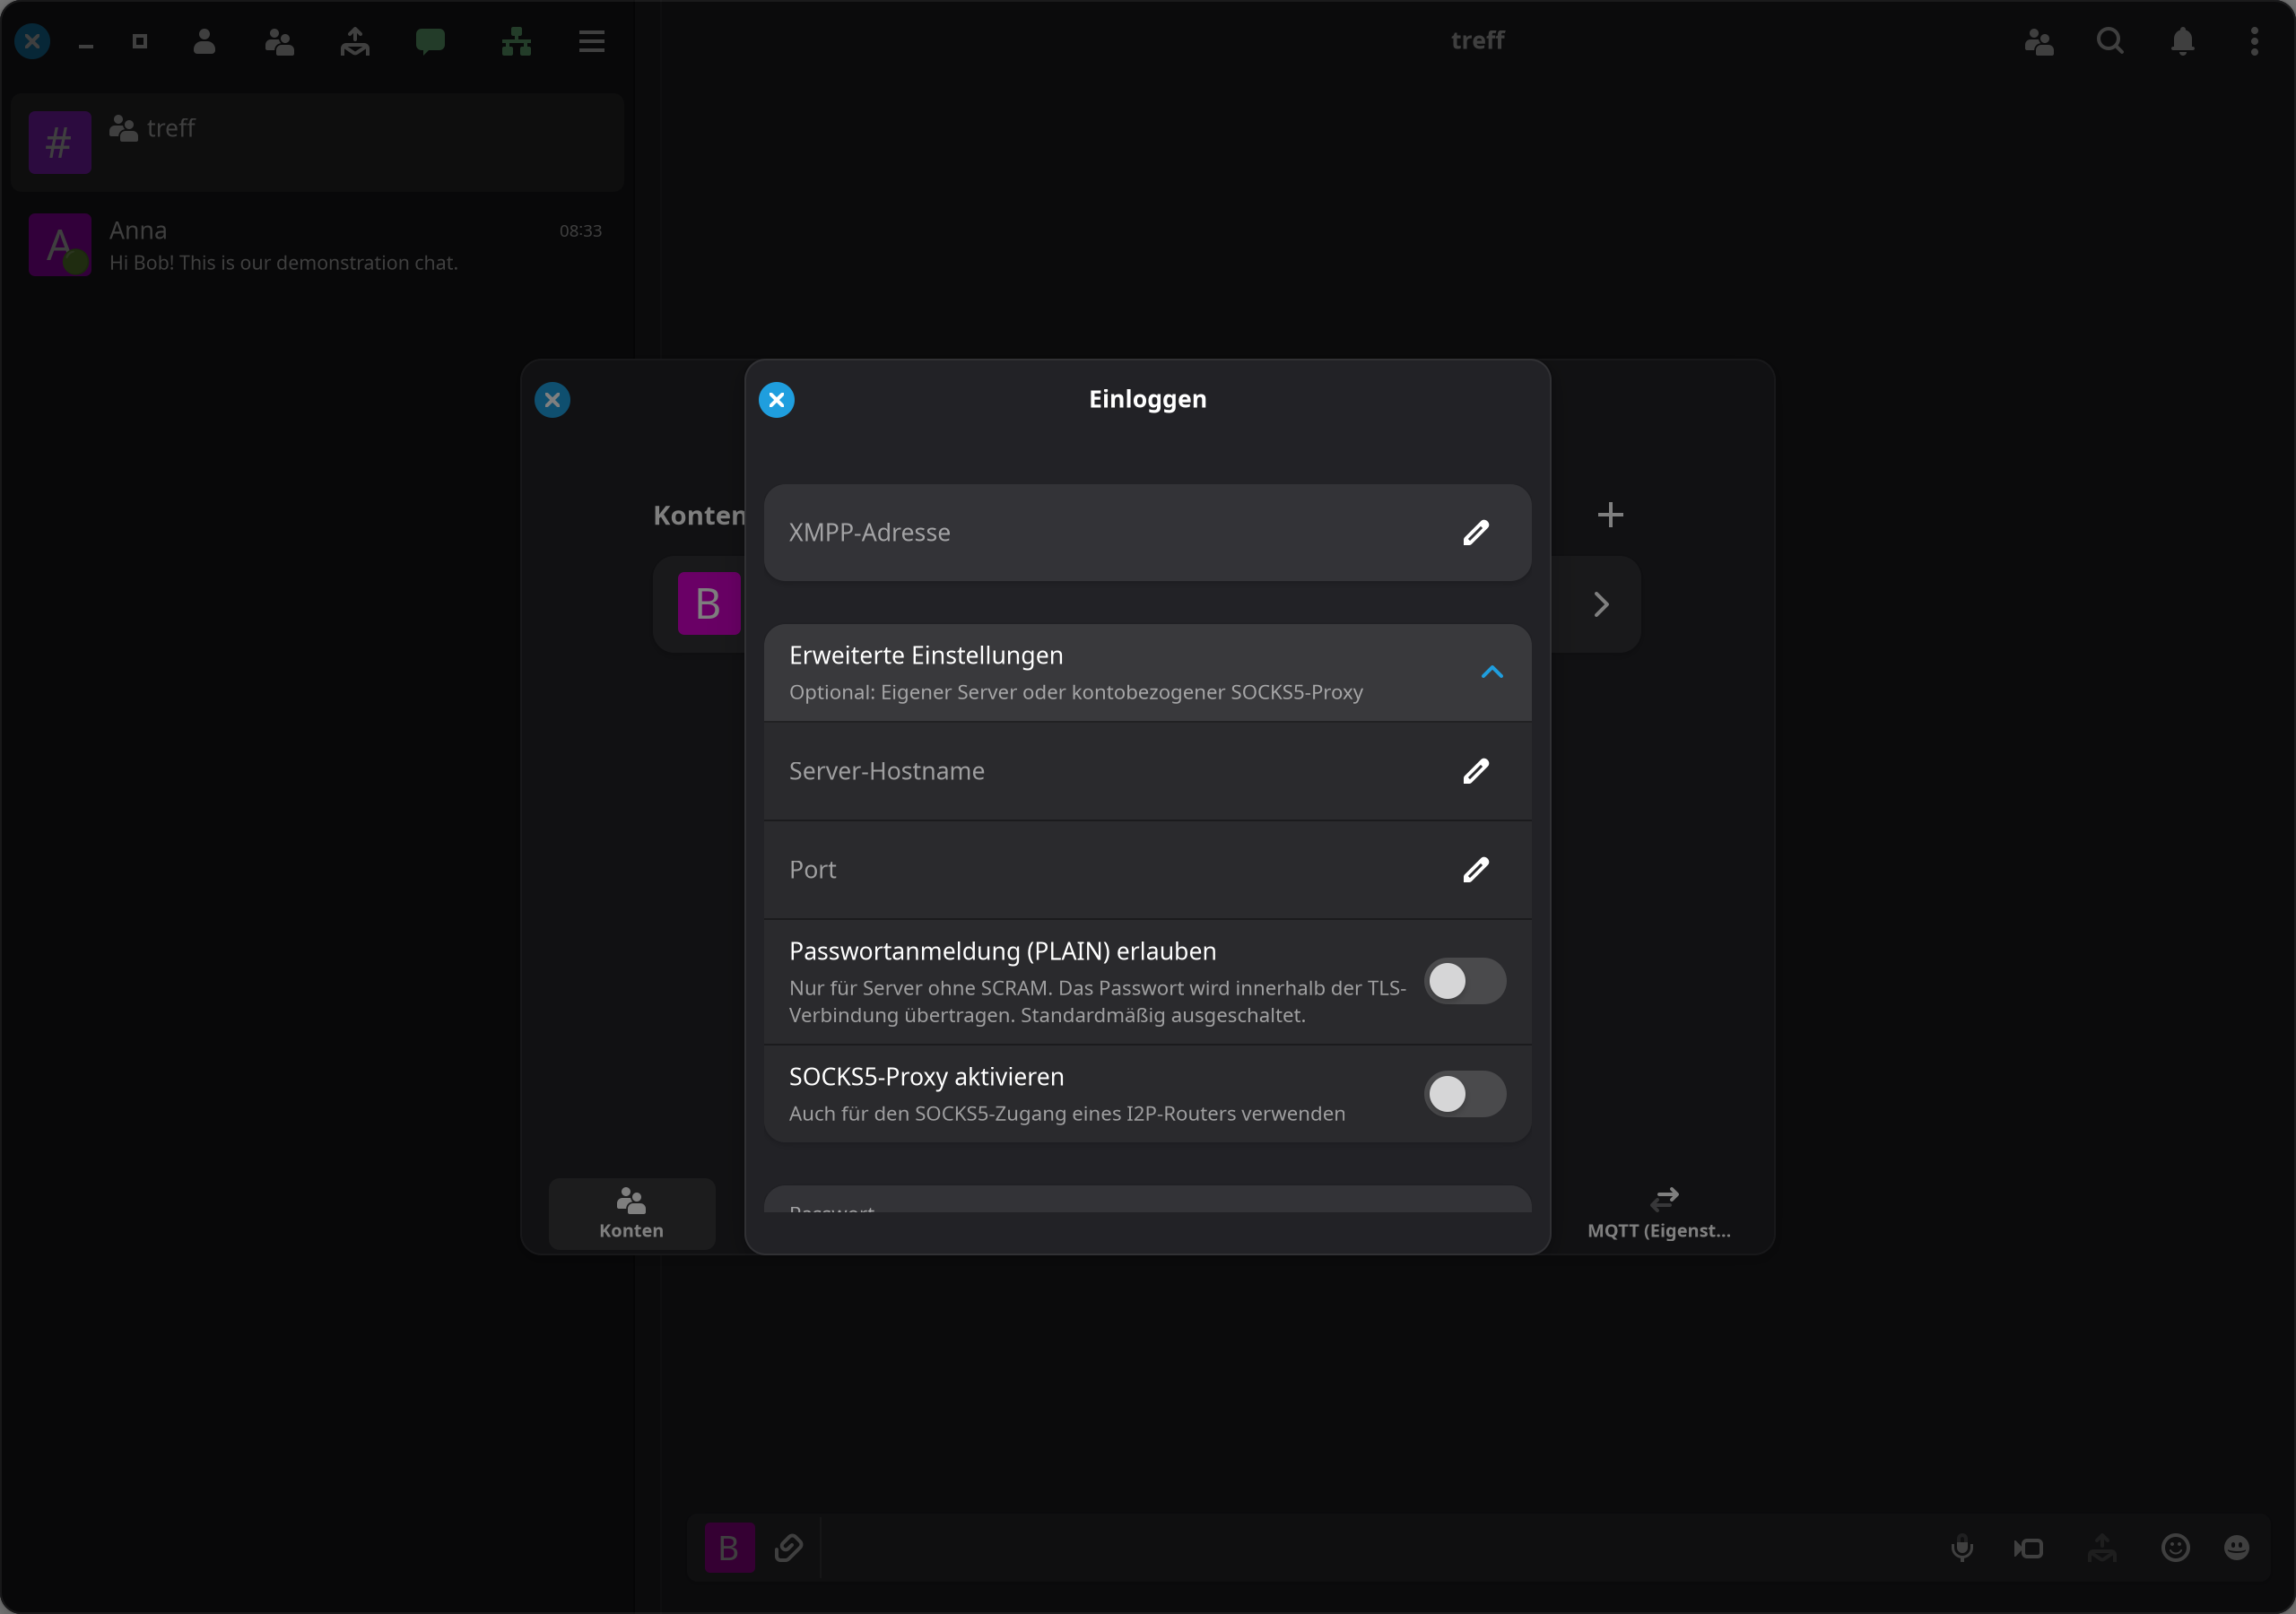Close the Konten settings window behind

(x=552, y=400)
